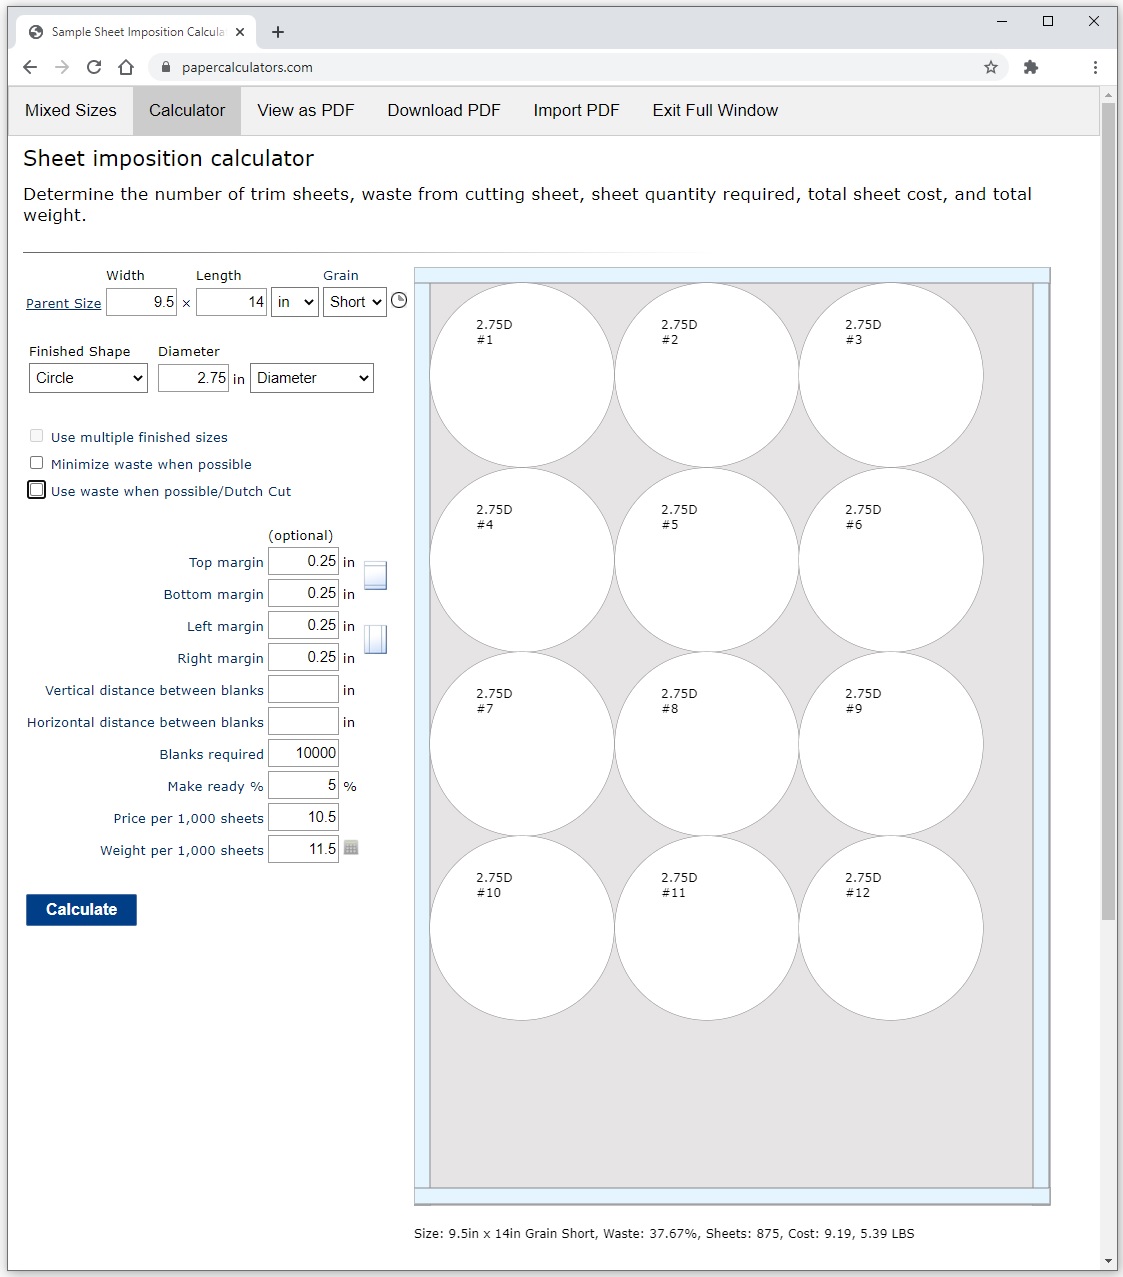The height and width of the screenshot is (1277, 1123).
Task: Open the weight calculator grid icon
Action: tap(351, 848)
